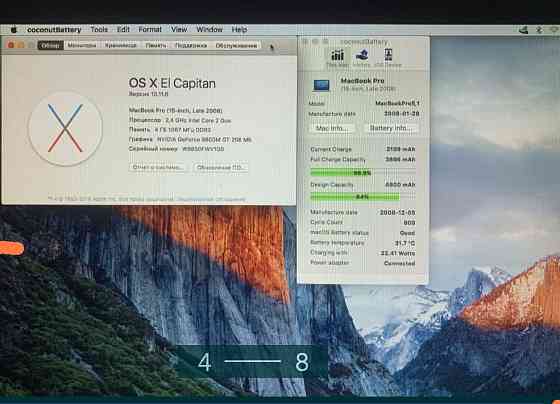Click the license agreement link at bottom
This screenshot has width=560, height=404.
(x=211, y=199)
